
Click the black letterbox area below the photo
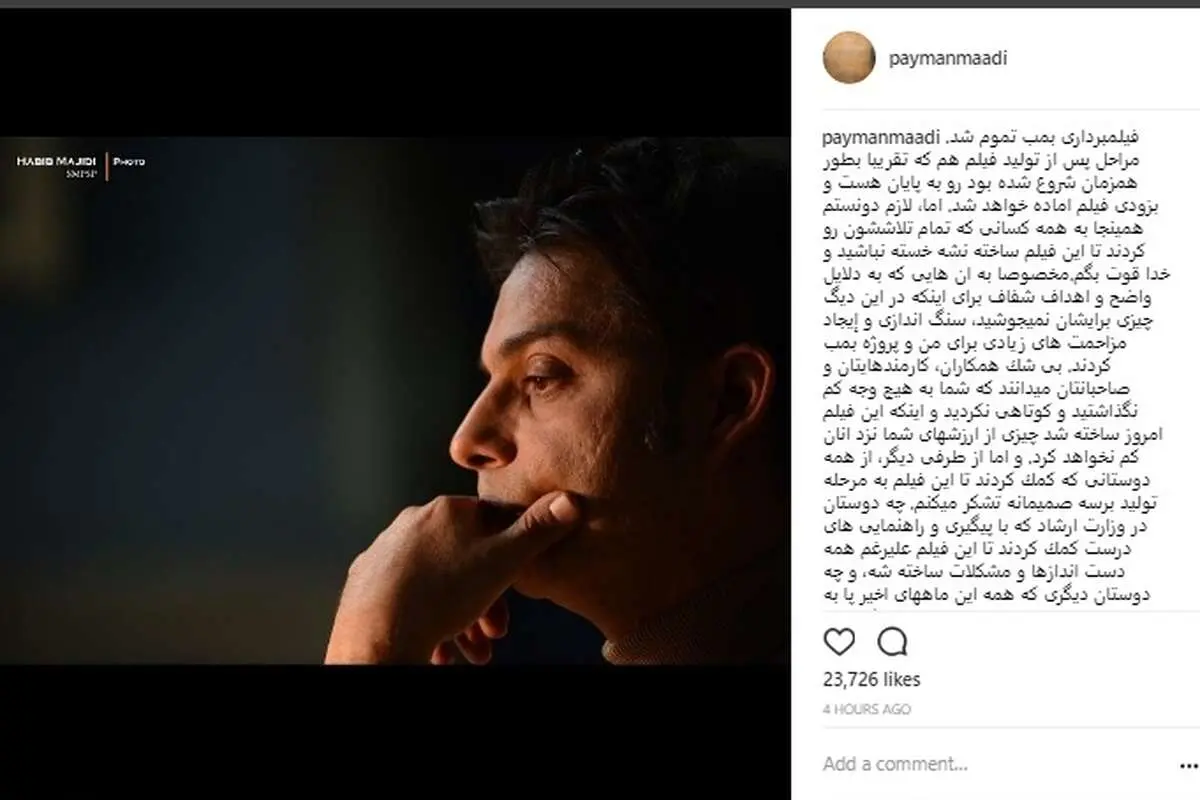coord(395,732)
